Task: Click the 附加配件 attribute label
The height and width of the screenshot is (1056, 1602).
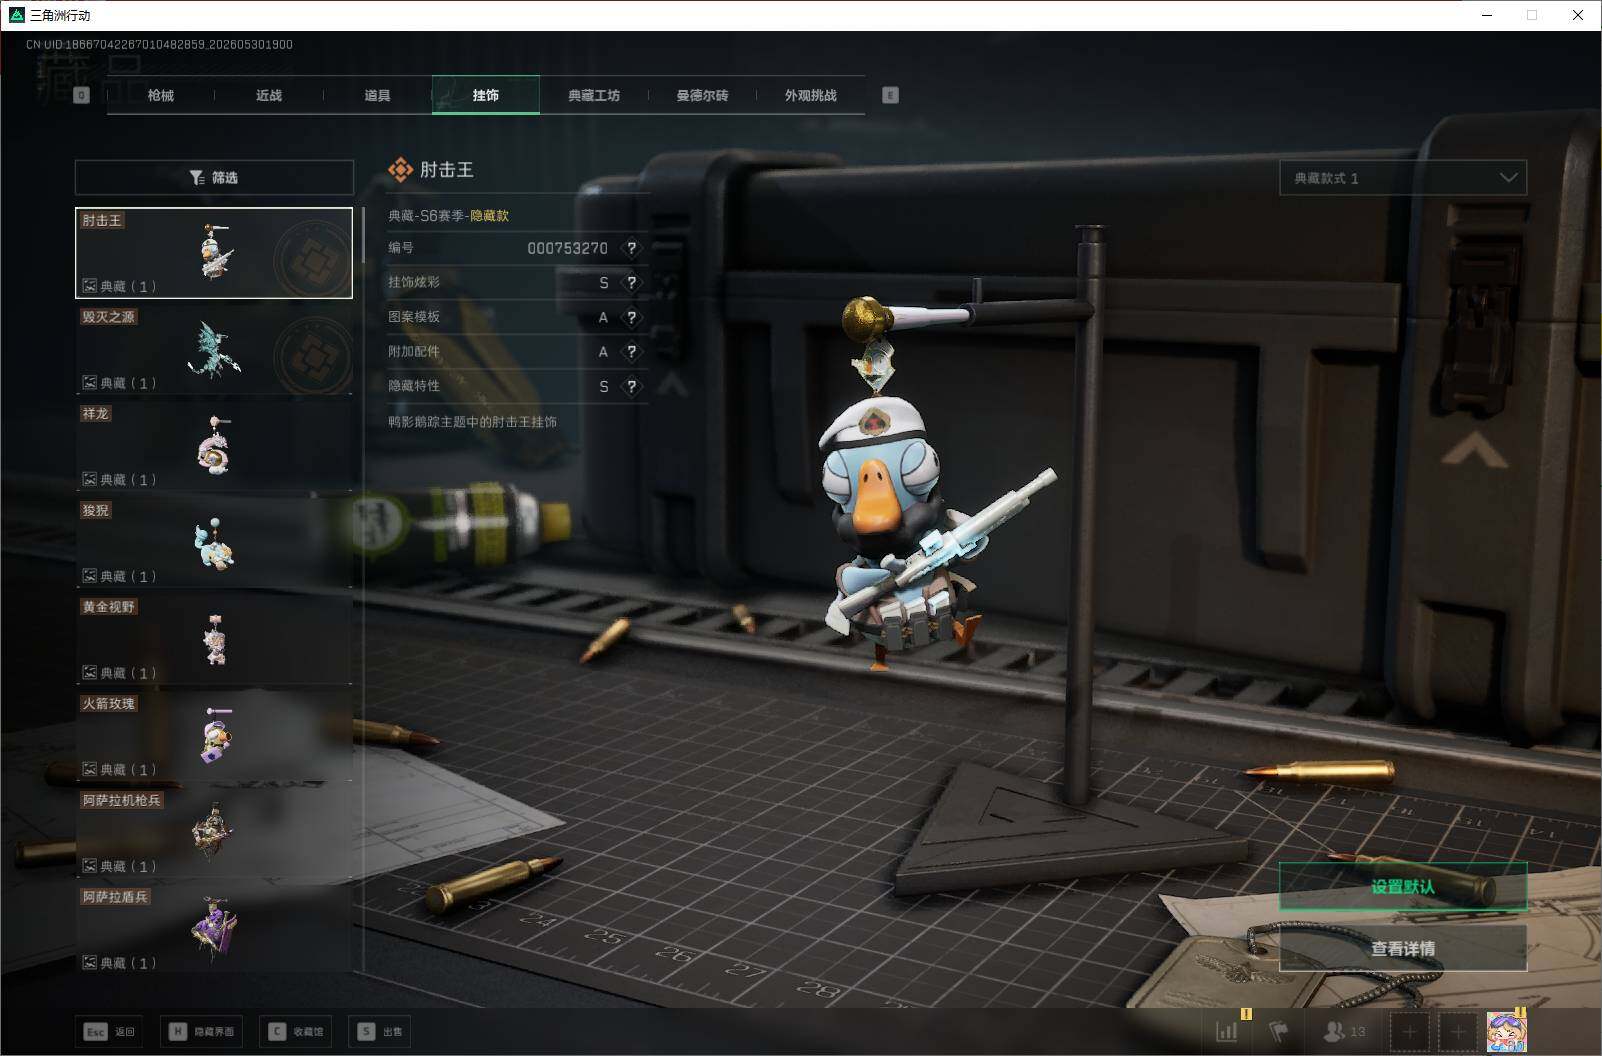Action: click(x=414, y=352)
